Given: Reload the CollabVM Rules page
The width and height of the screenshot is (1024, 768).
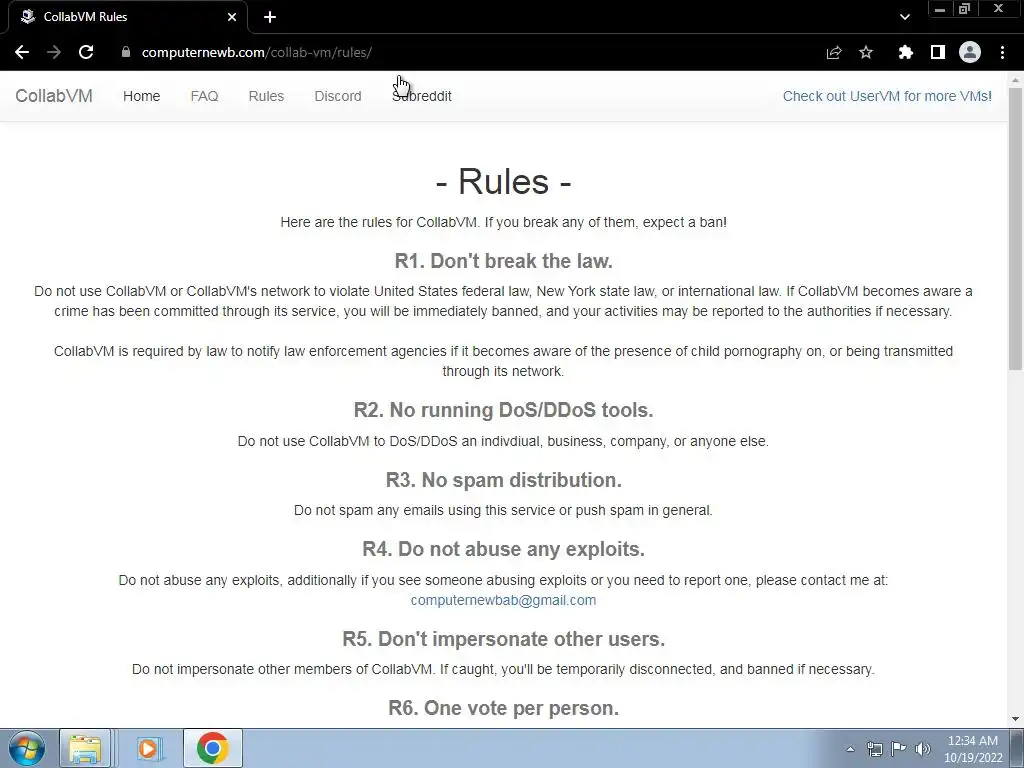Looking at the screenshot, I should (86, 52).
